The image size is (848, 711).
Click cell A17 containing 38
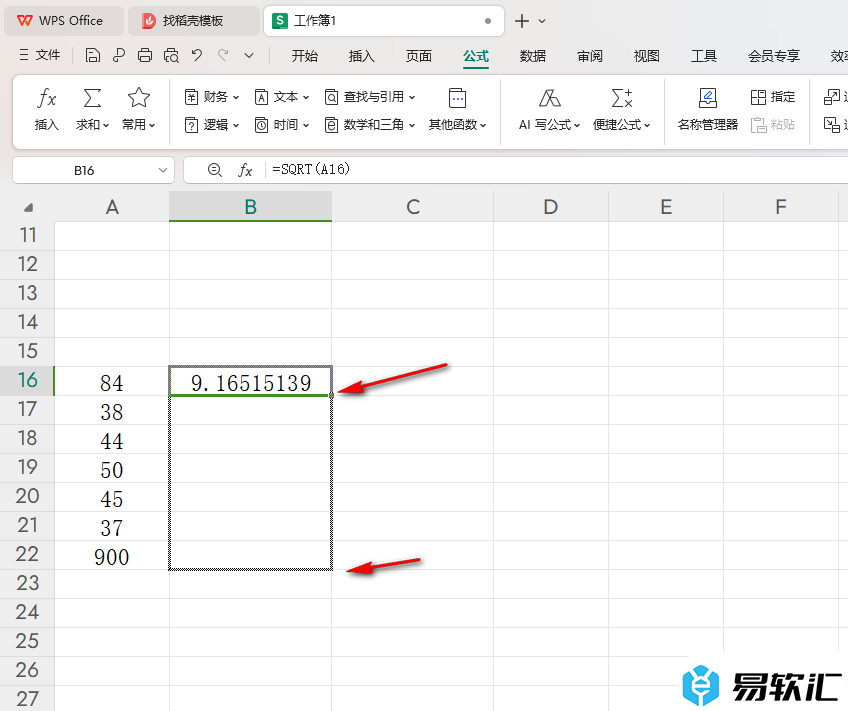112,410
